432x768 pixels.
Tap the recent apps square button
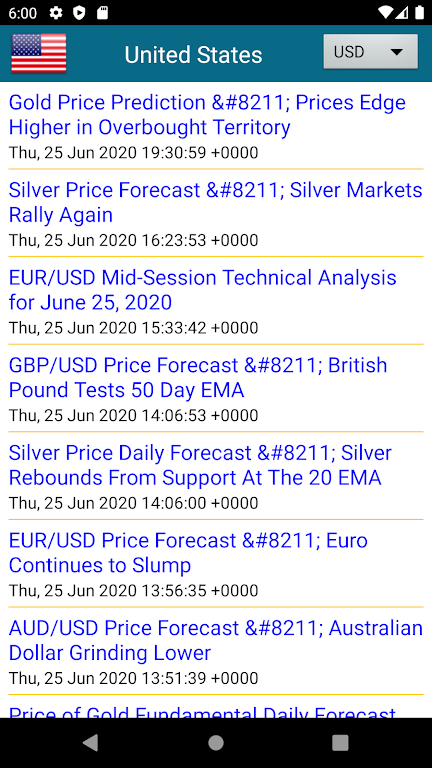point(340,743)
